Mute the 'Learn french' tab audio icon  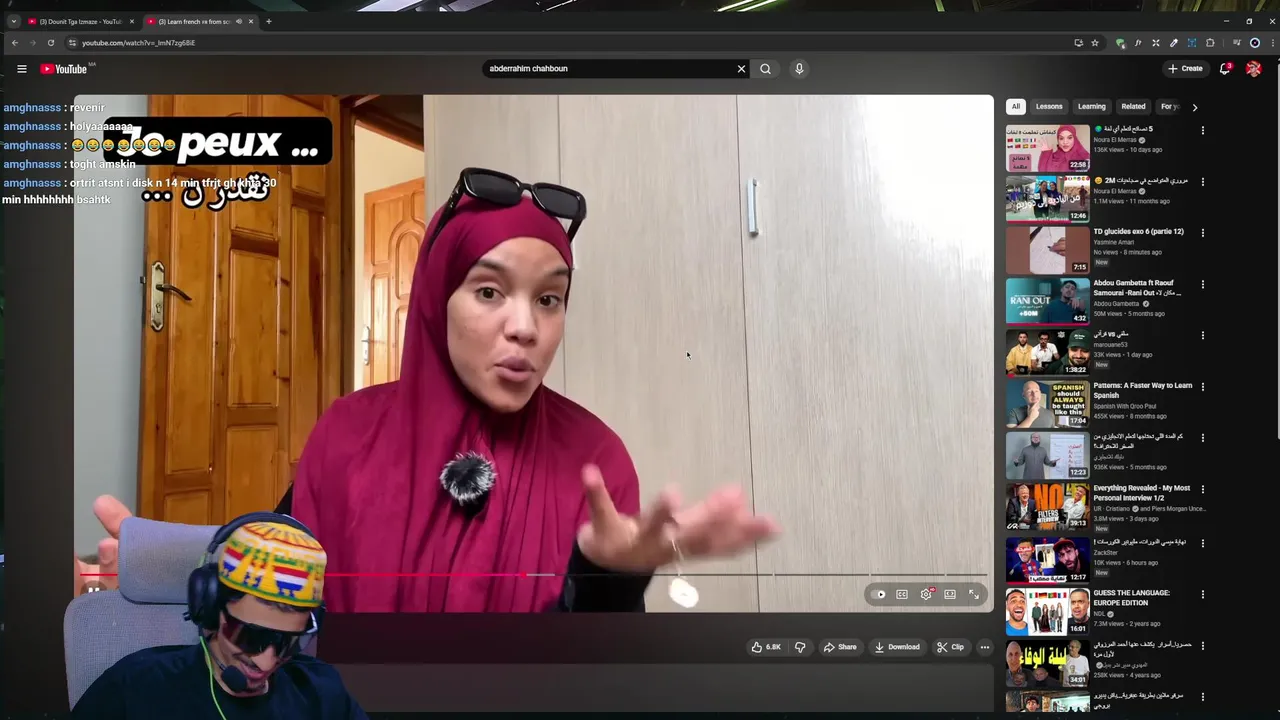pyautogui.click(x=239, y=21)
